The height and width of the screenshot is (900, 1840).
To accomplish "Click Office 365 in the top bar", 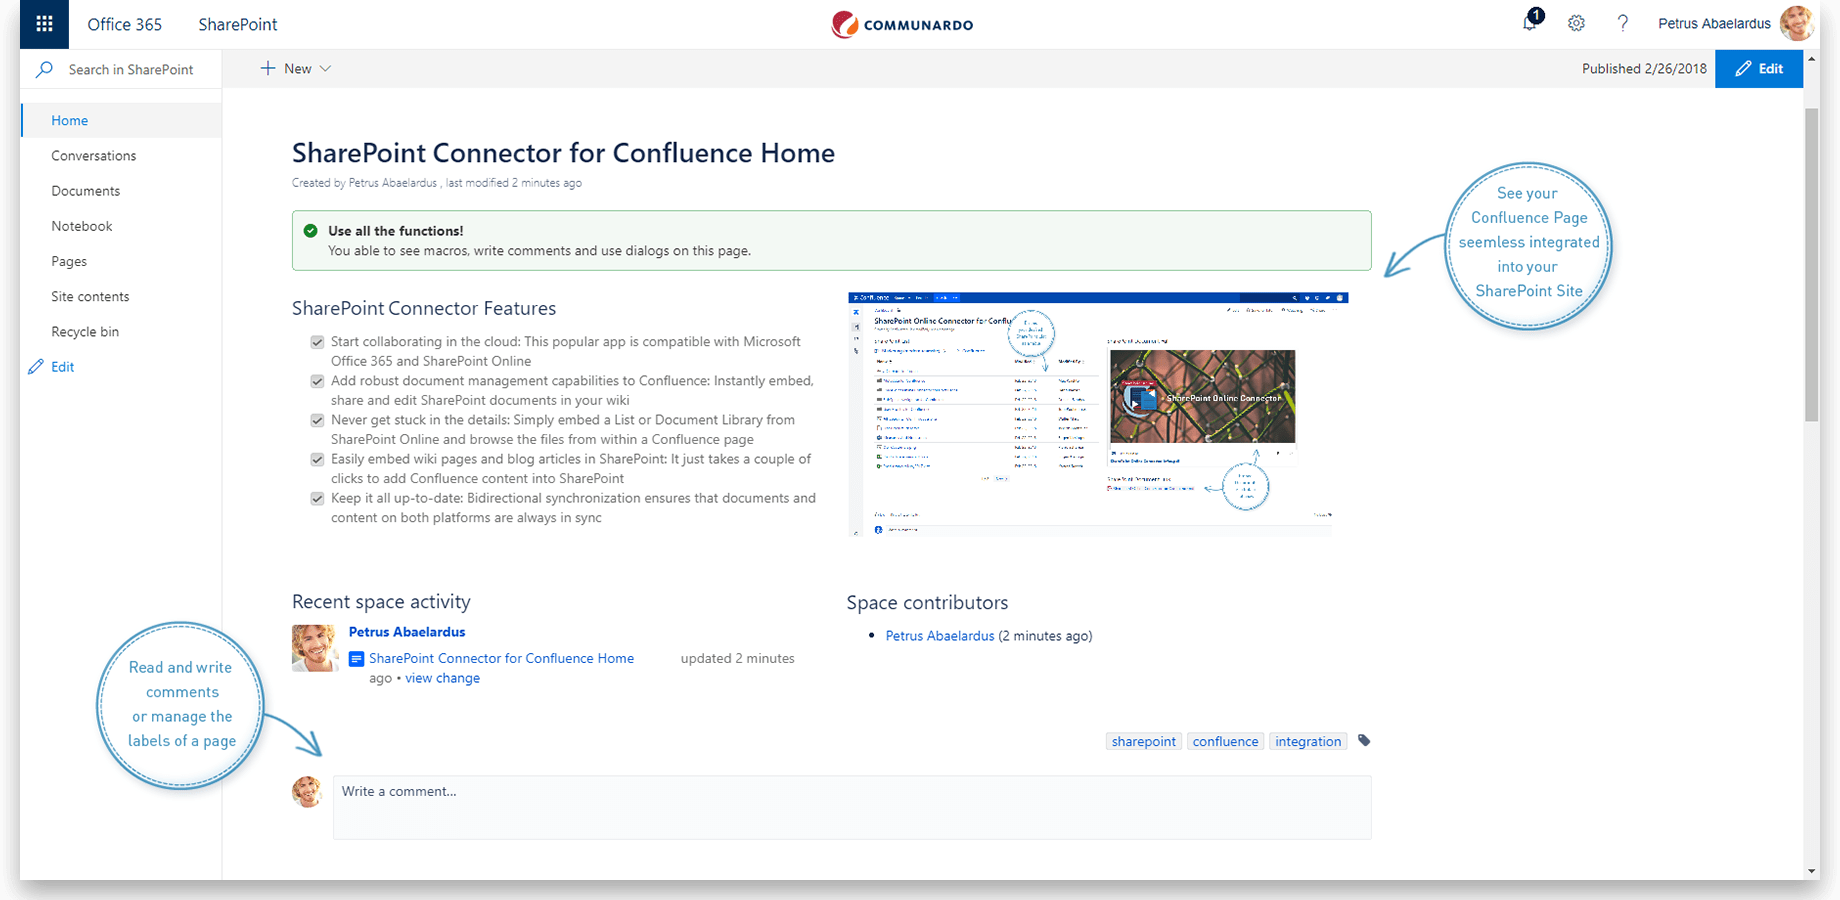I will pos(125,24).
